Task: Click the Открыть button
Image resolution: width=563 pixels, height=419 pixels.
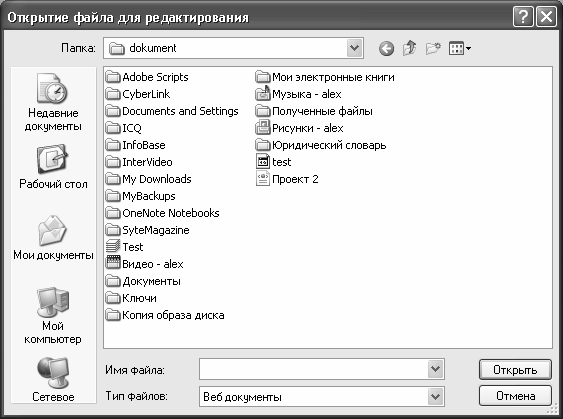Action: (x=515, y=369)
